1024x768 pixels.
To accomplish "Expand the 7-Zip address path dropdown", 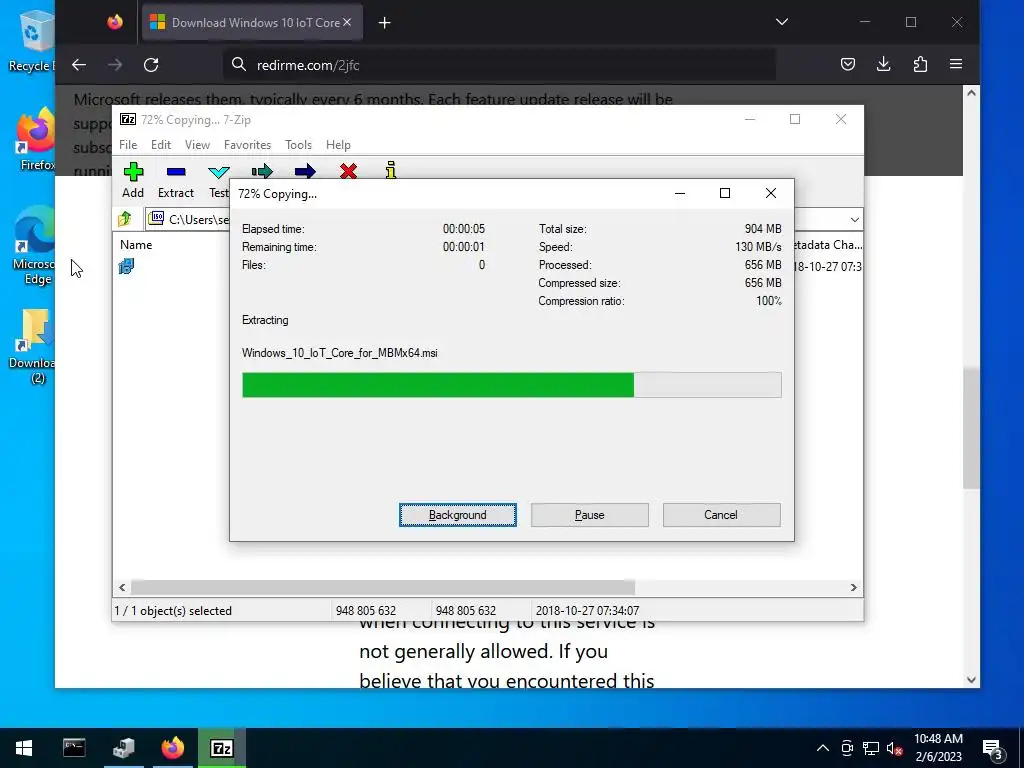I will 854,219.
